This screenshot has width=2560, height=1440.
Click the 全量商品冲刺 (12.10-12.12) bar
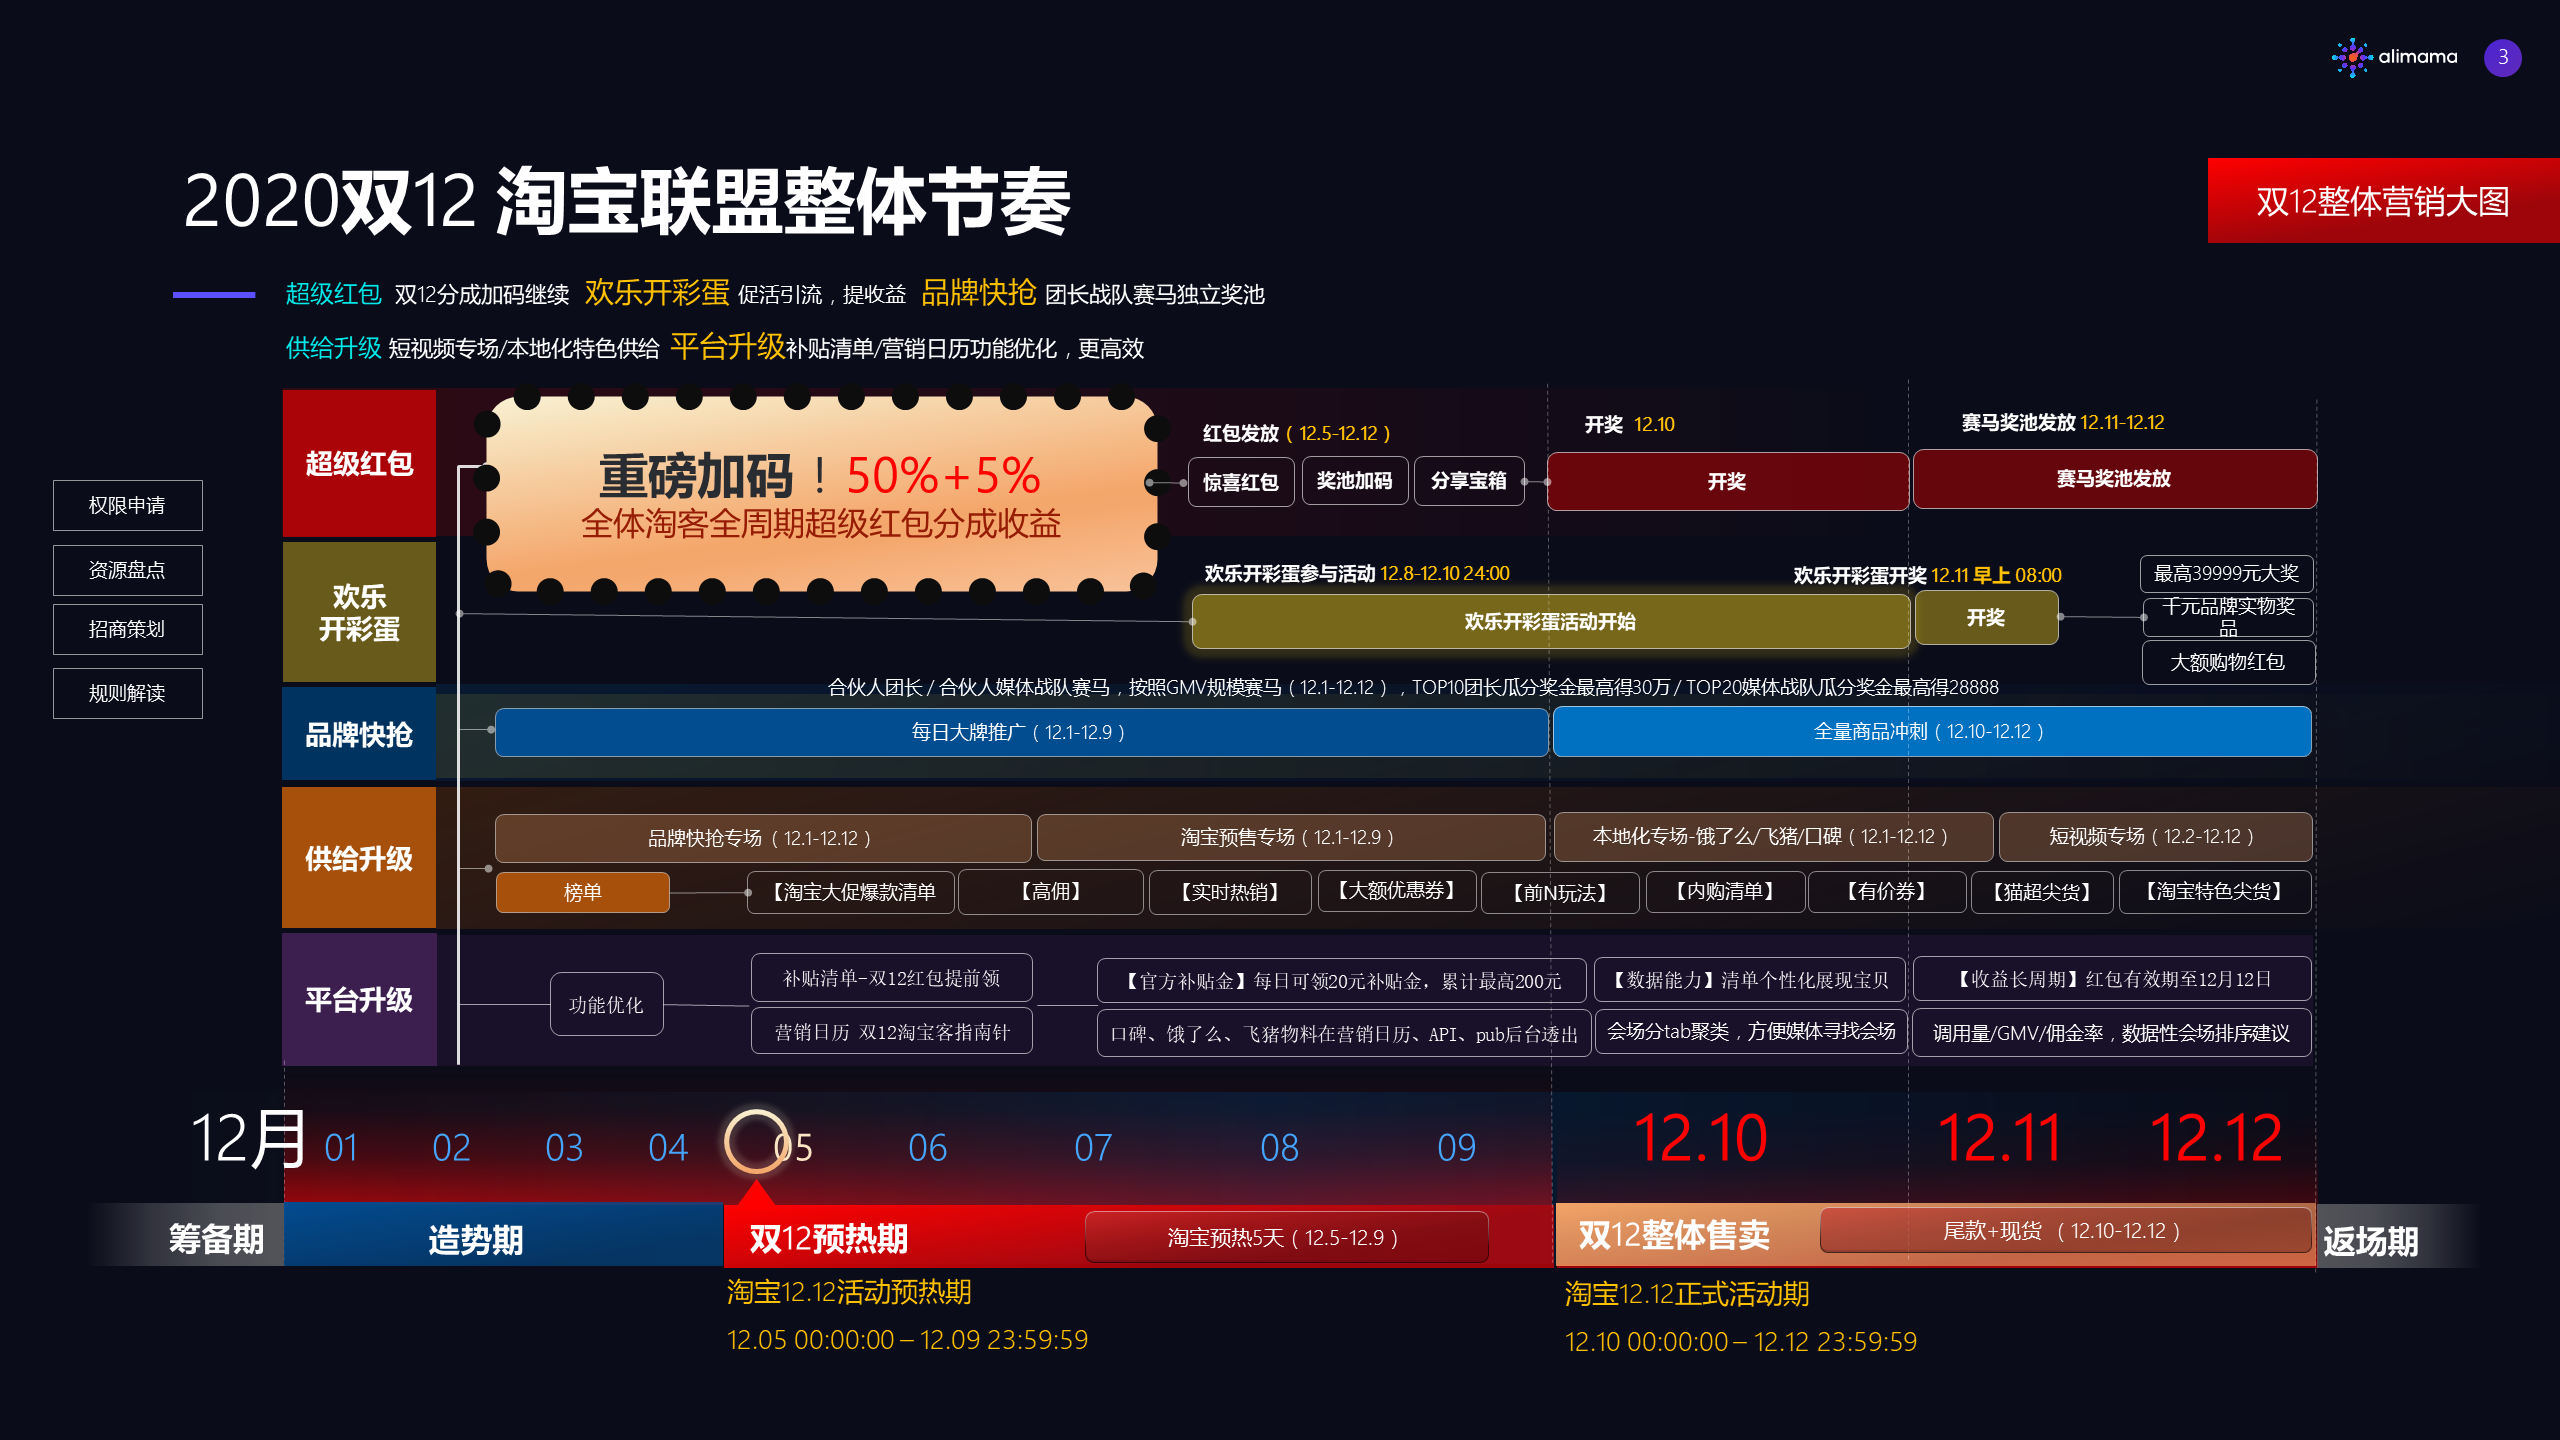tap(1931, 731)
